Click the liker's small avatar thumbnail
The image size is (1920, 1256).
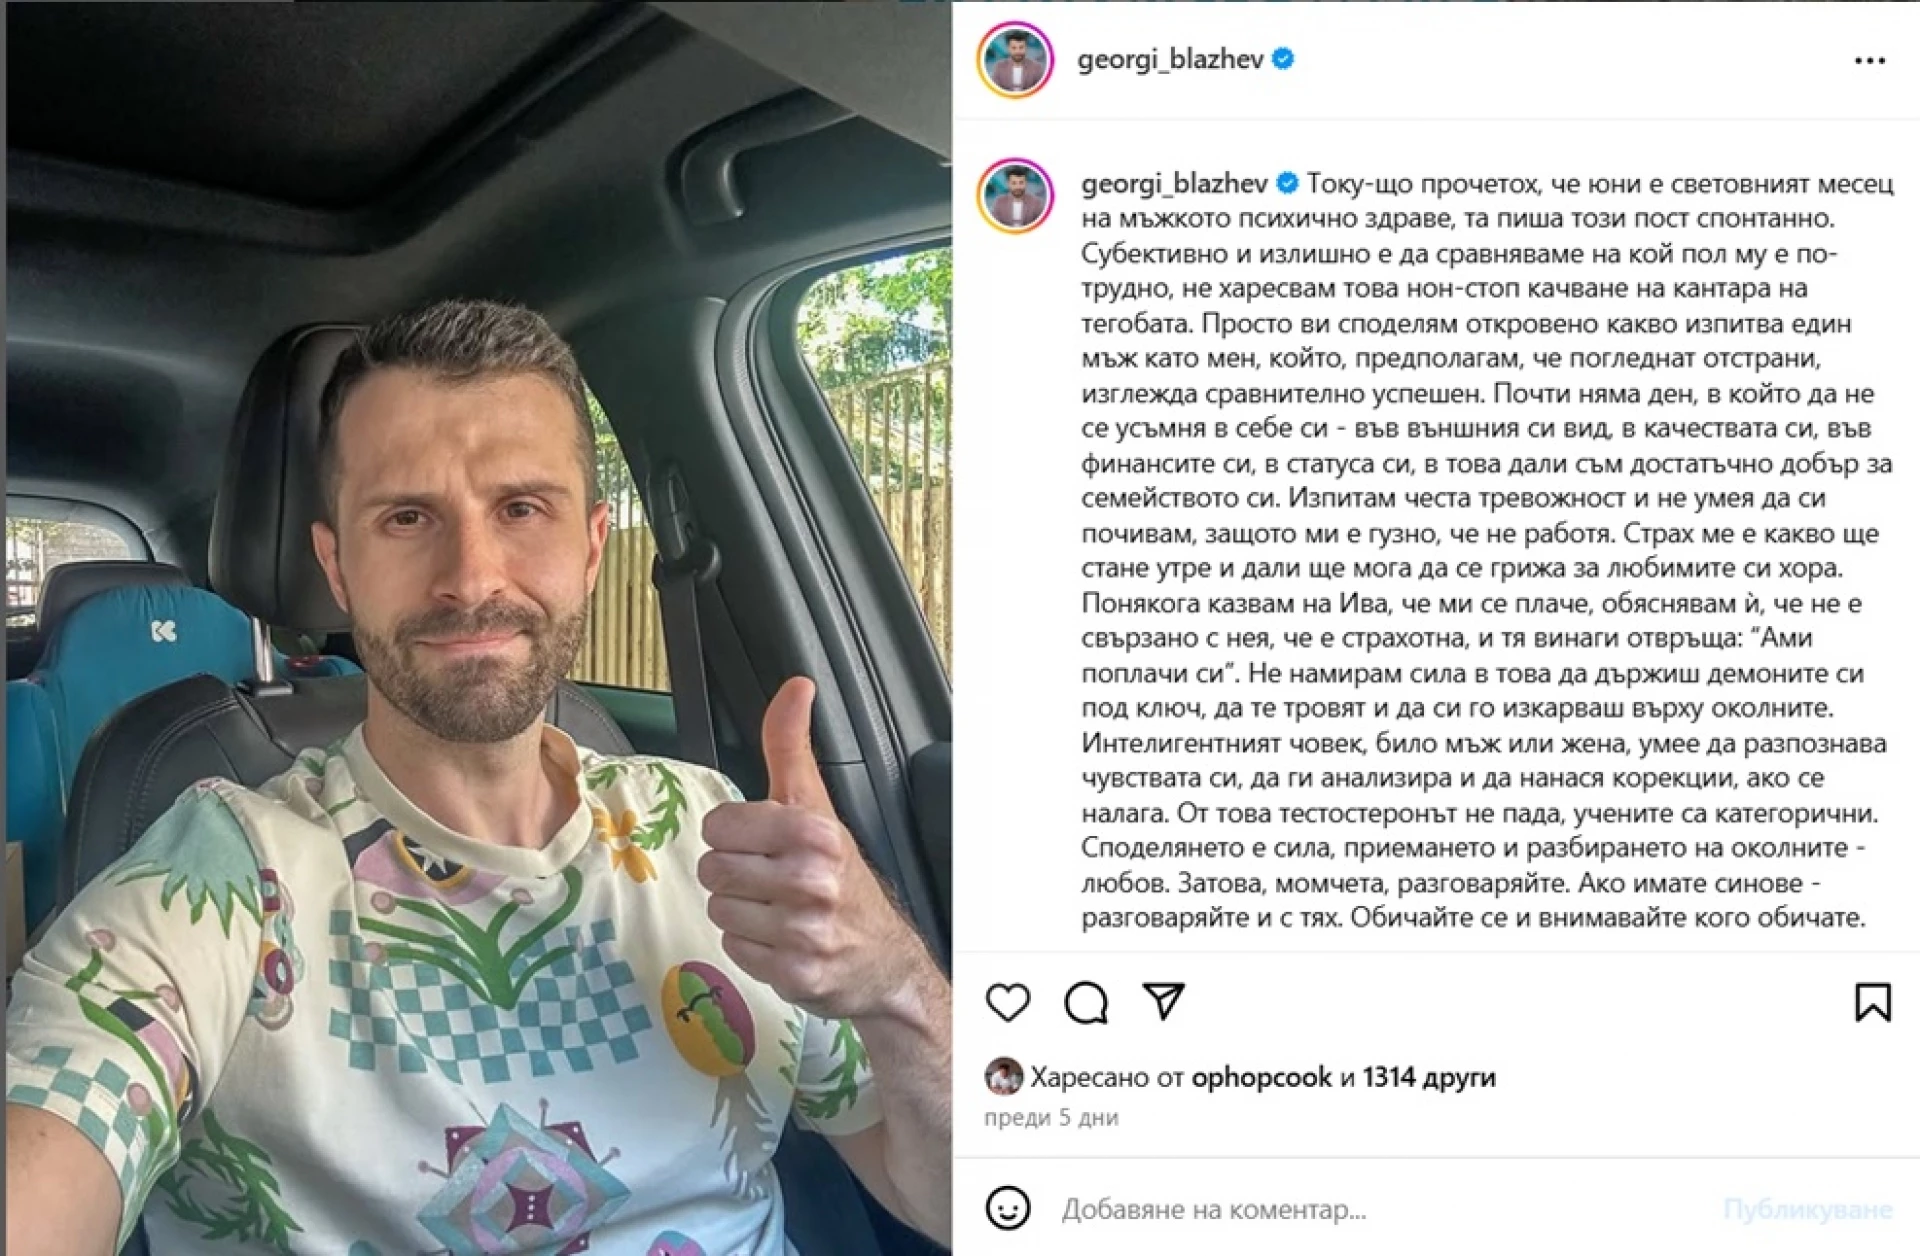click(x=1004, y=1076)
